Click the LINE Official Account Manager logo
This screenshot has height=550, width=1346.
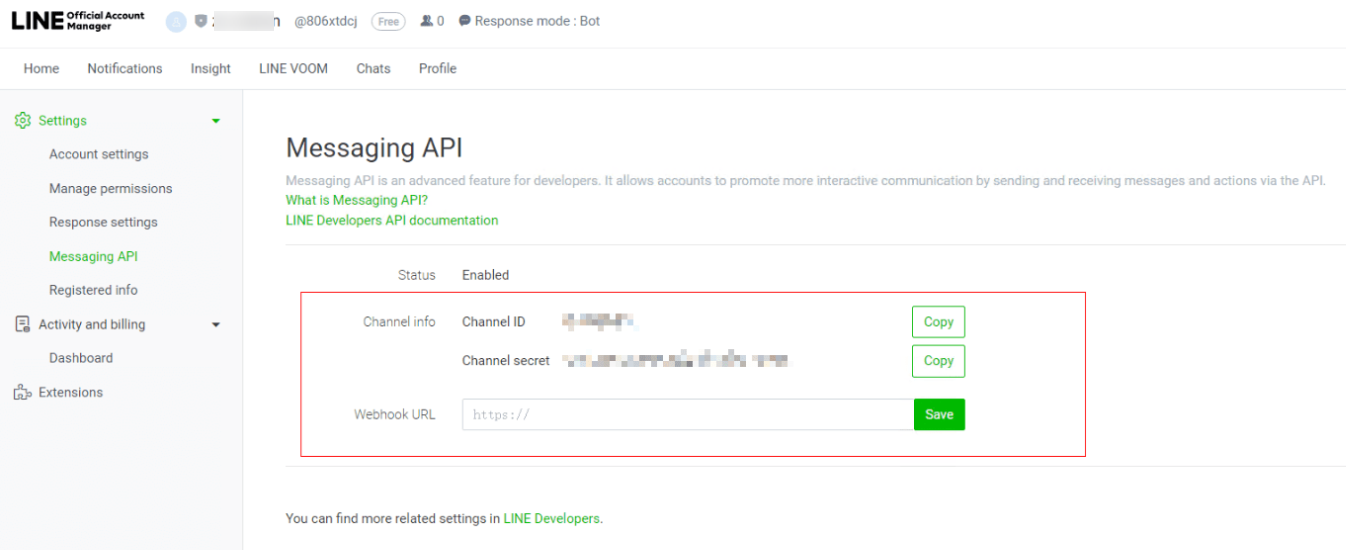point(78,21)
